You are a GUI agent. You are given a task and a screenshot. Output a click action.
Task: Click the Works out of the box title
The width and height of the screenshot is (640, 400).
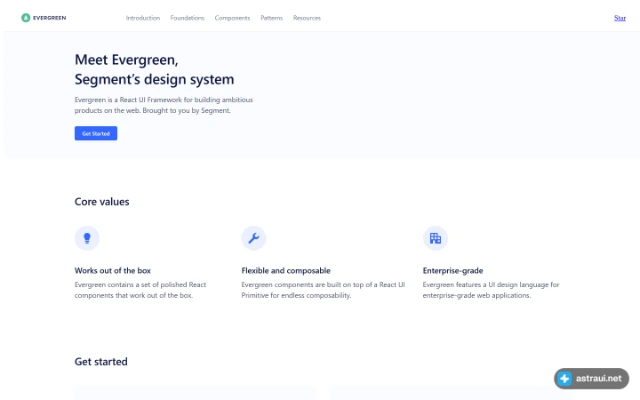pyautogui.click(x=113, y=271)
